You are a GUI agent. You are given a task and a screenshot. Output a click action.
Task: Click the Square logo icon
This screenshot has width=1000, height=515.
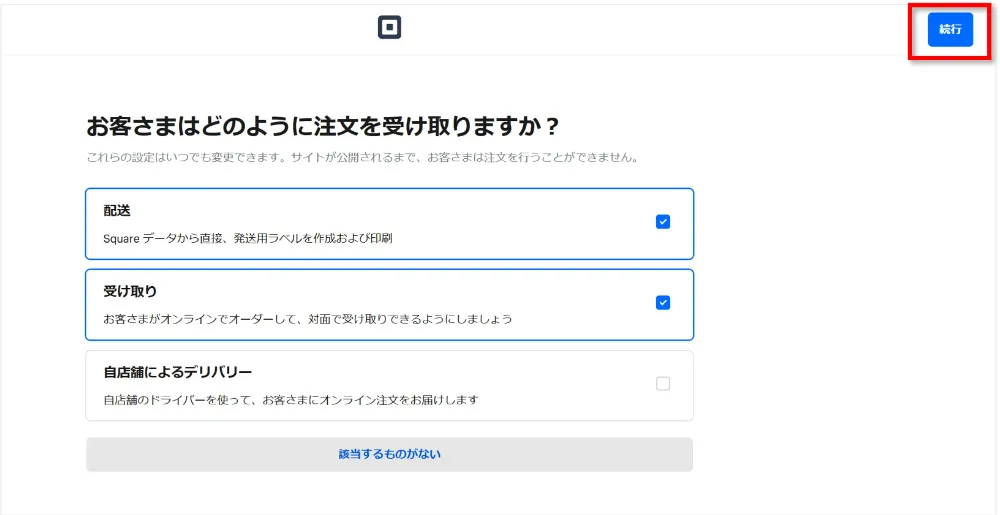coord(389,28)
